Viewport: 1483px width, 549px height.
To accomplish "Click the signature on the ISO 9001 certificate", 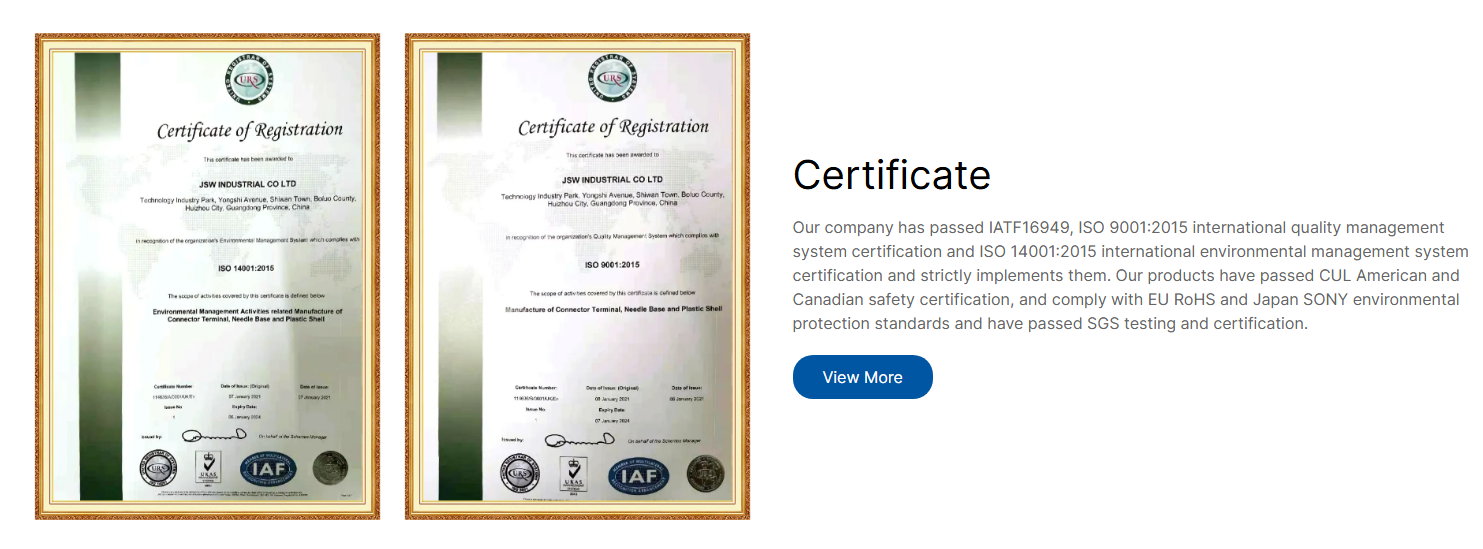I will [579, 440].
